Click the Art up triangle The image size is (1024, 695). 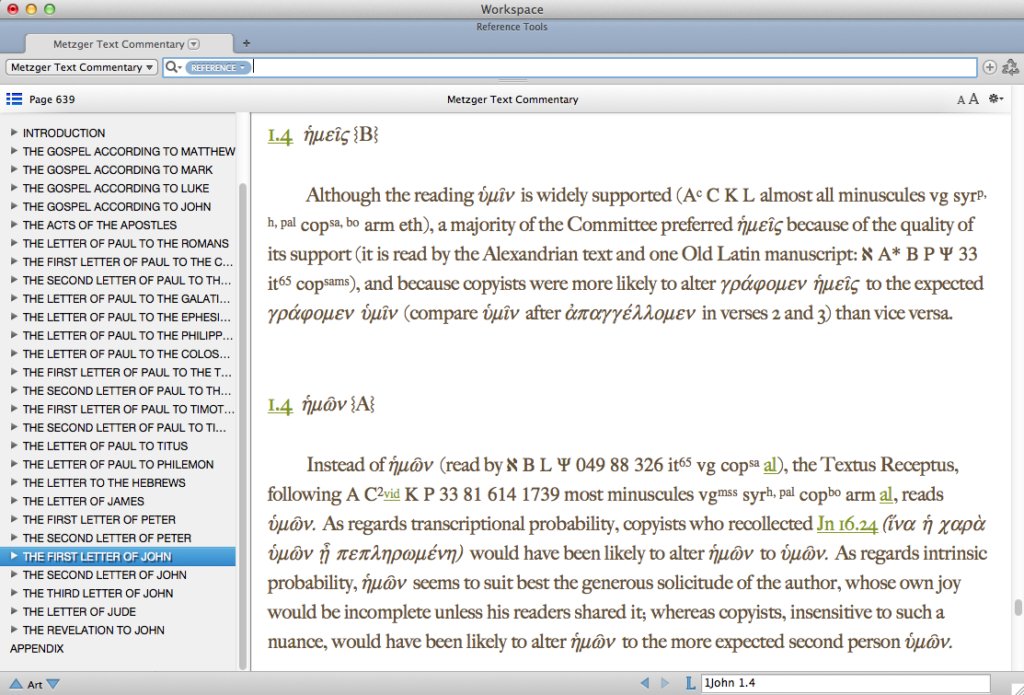[16, 684]
